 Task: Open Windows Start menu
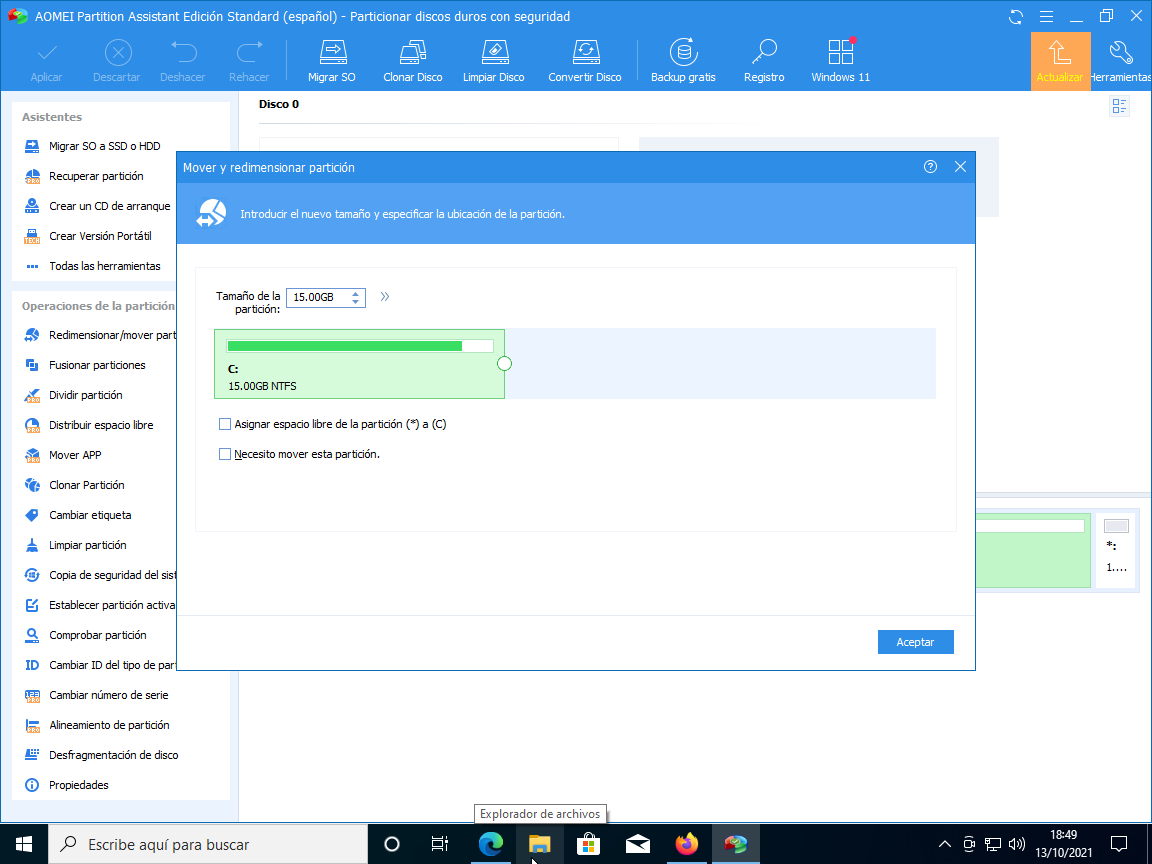[24, 844]
